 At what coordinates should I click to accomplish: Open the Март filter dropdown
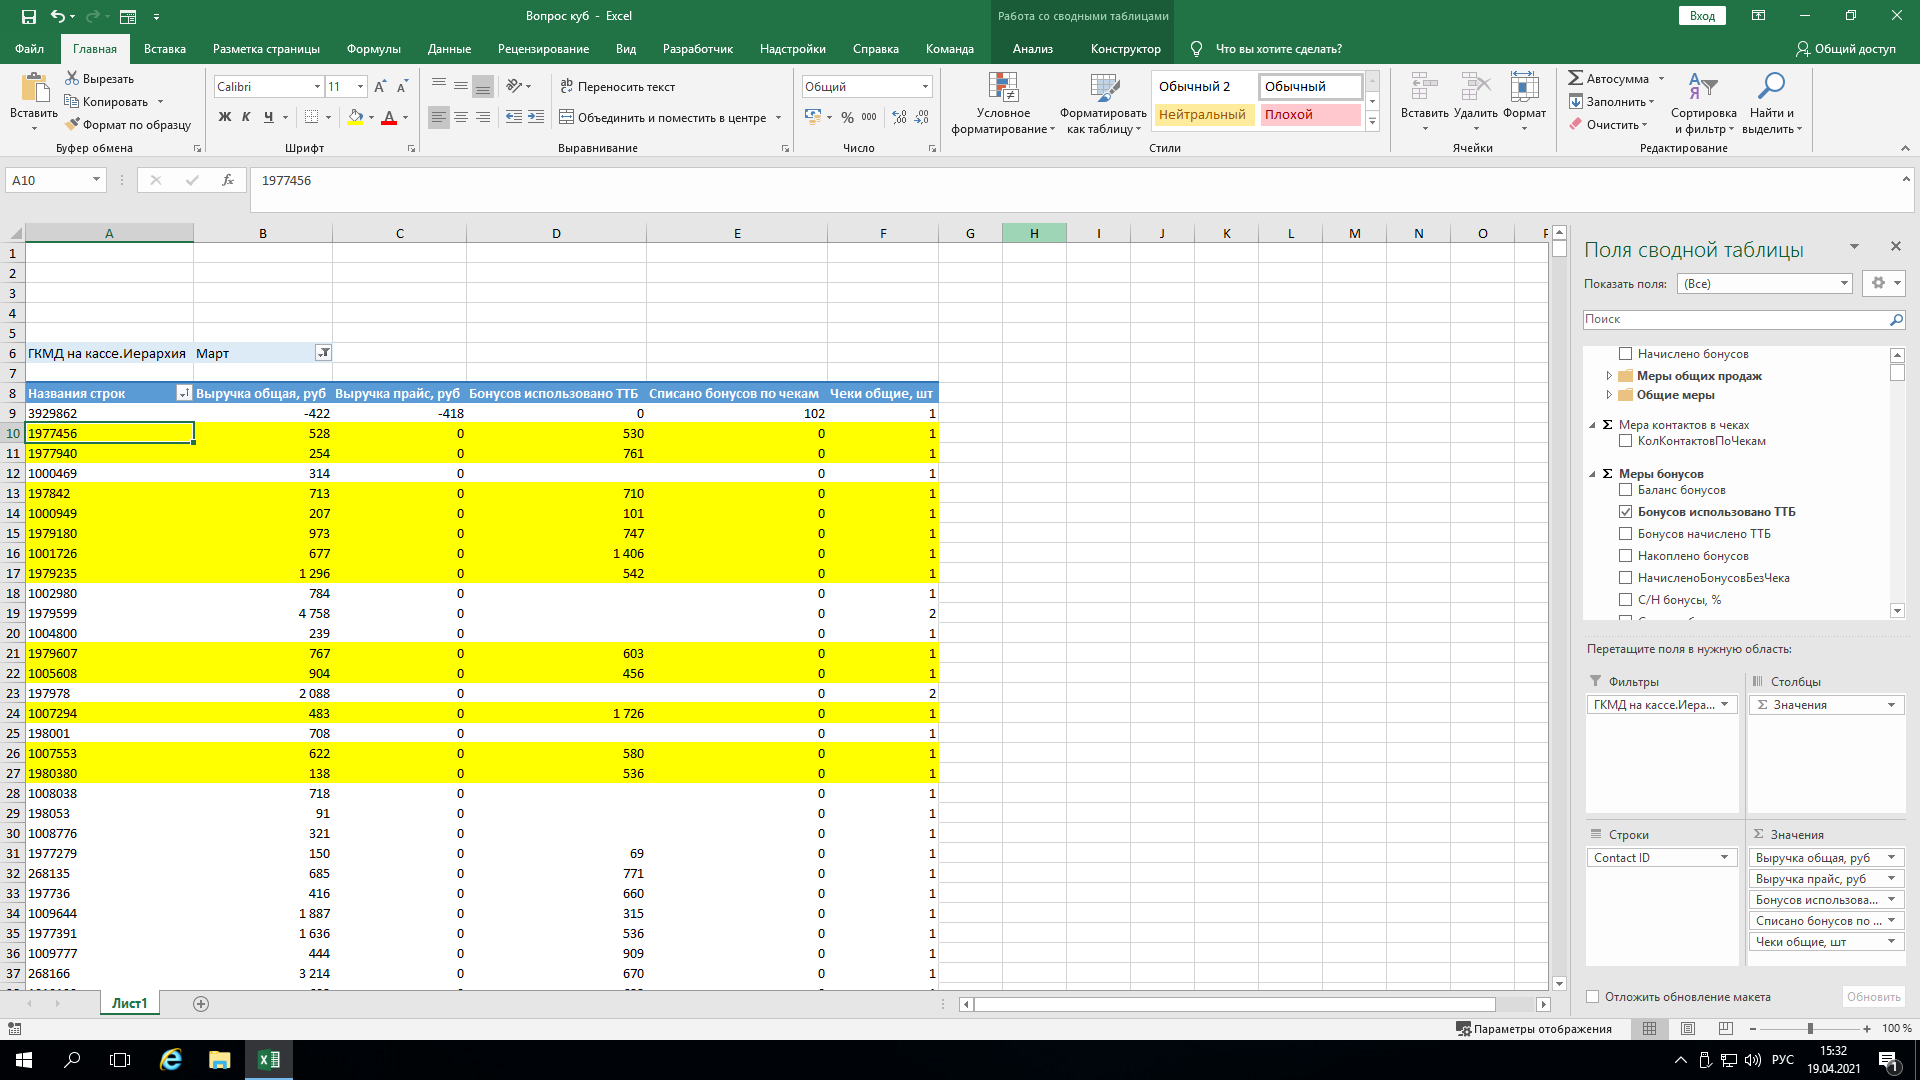(x=323, y=353)
